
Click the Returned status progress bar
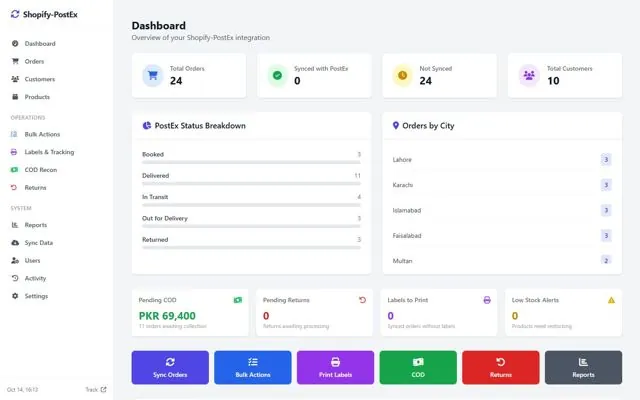click(x=251, y=247)
